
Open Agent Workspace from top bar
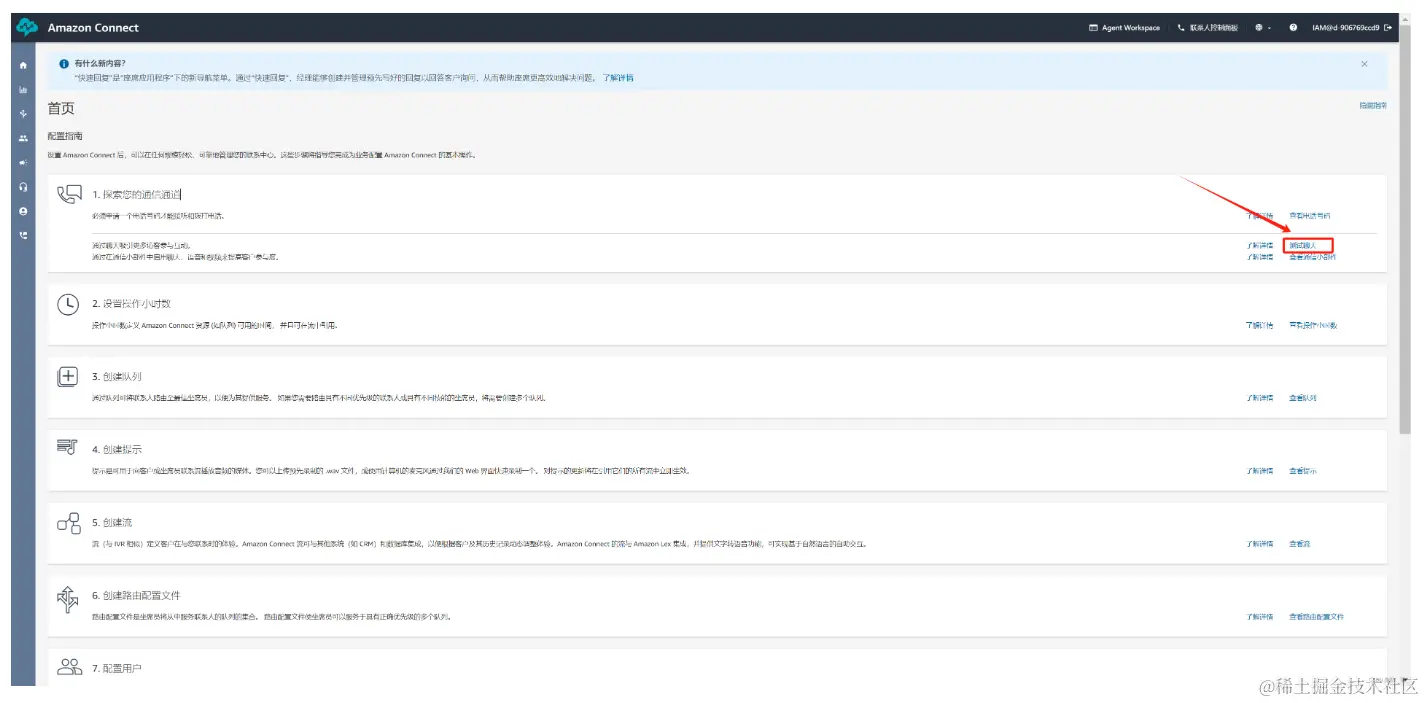pos(1124,28)
